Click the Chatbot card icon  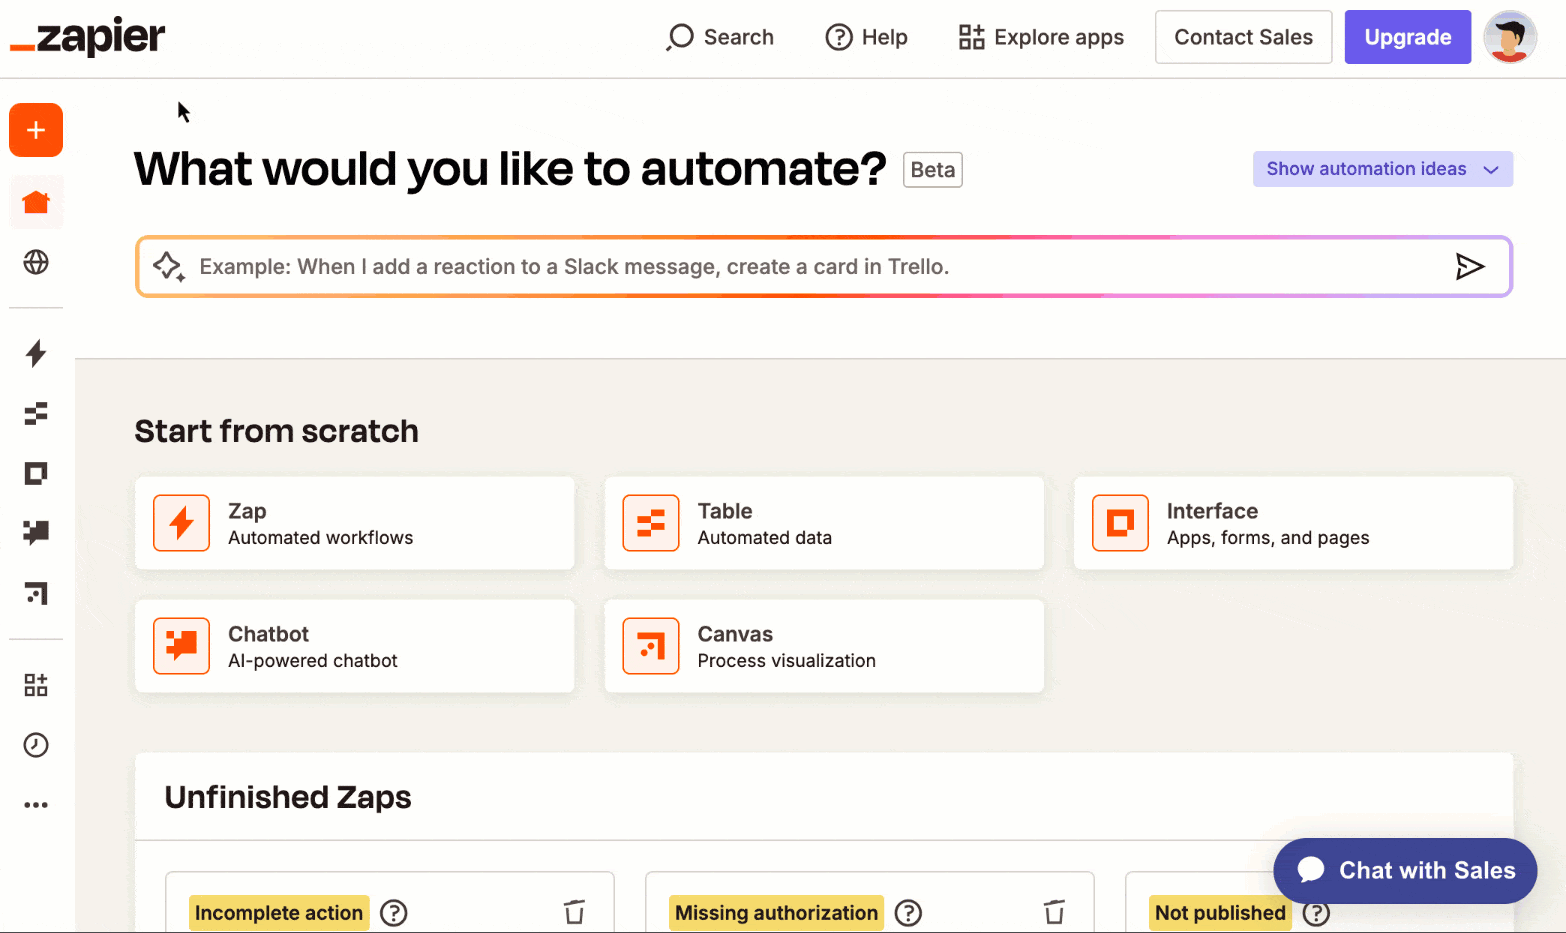(x=181, y=646)
